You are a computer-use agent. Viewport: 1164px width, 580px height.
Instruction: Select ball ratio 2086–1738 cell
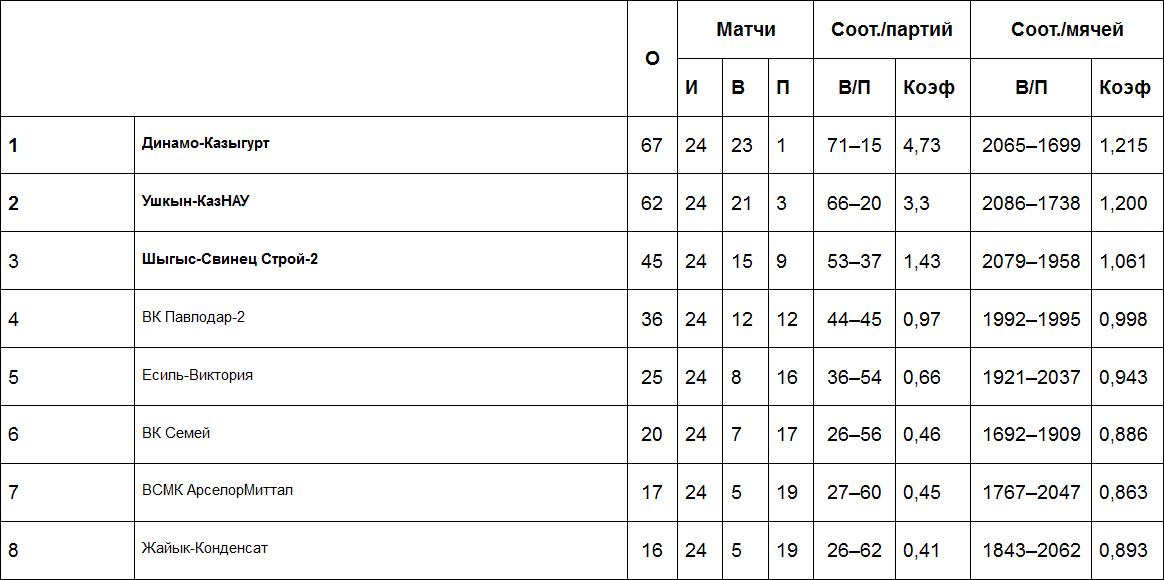coord(1031,203)
